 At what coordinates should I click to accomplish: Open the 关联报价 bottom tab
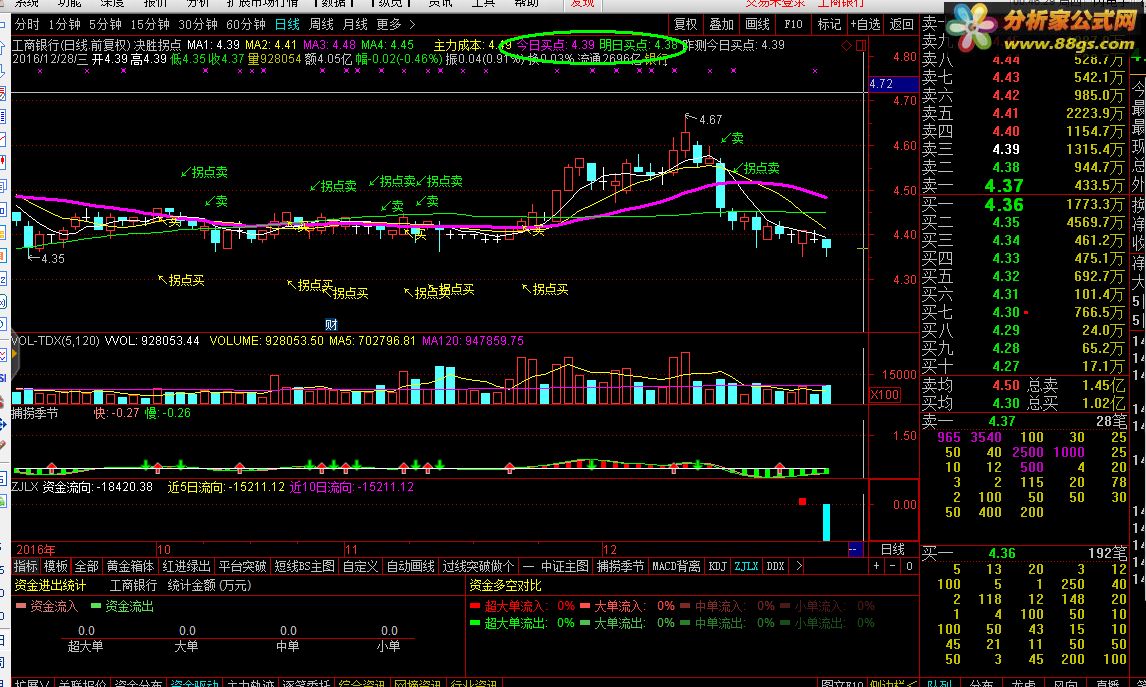coord(83,683)
